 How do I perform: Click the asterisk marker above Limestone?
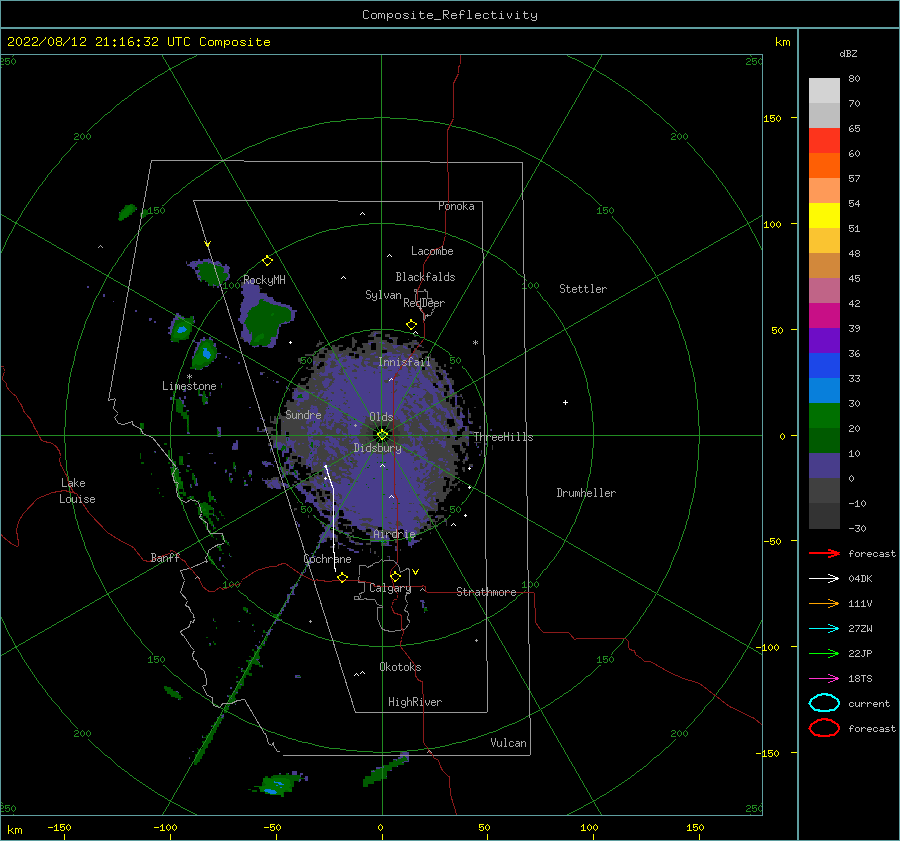click(x=189, y=377)
